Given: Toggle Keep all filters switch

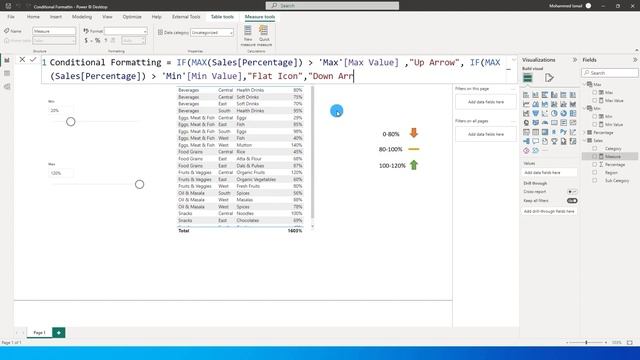Looking at the screenshot, I should point(572,200).
